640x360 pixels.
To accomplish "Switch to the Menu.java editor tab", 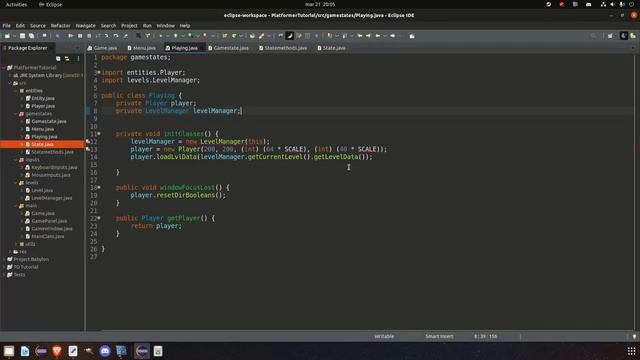I will pos(141,48).
